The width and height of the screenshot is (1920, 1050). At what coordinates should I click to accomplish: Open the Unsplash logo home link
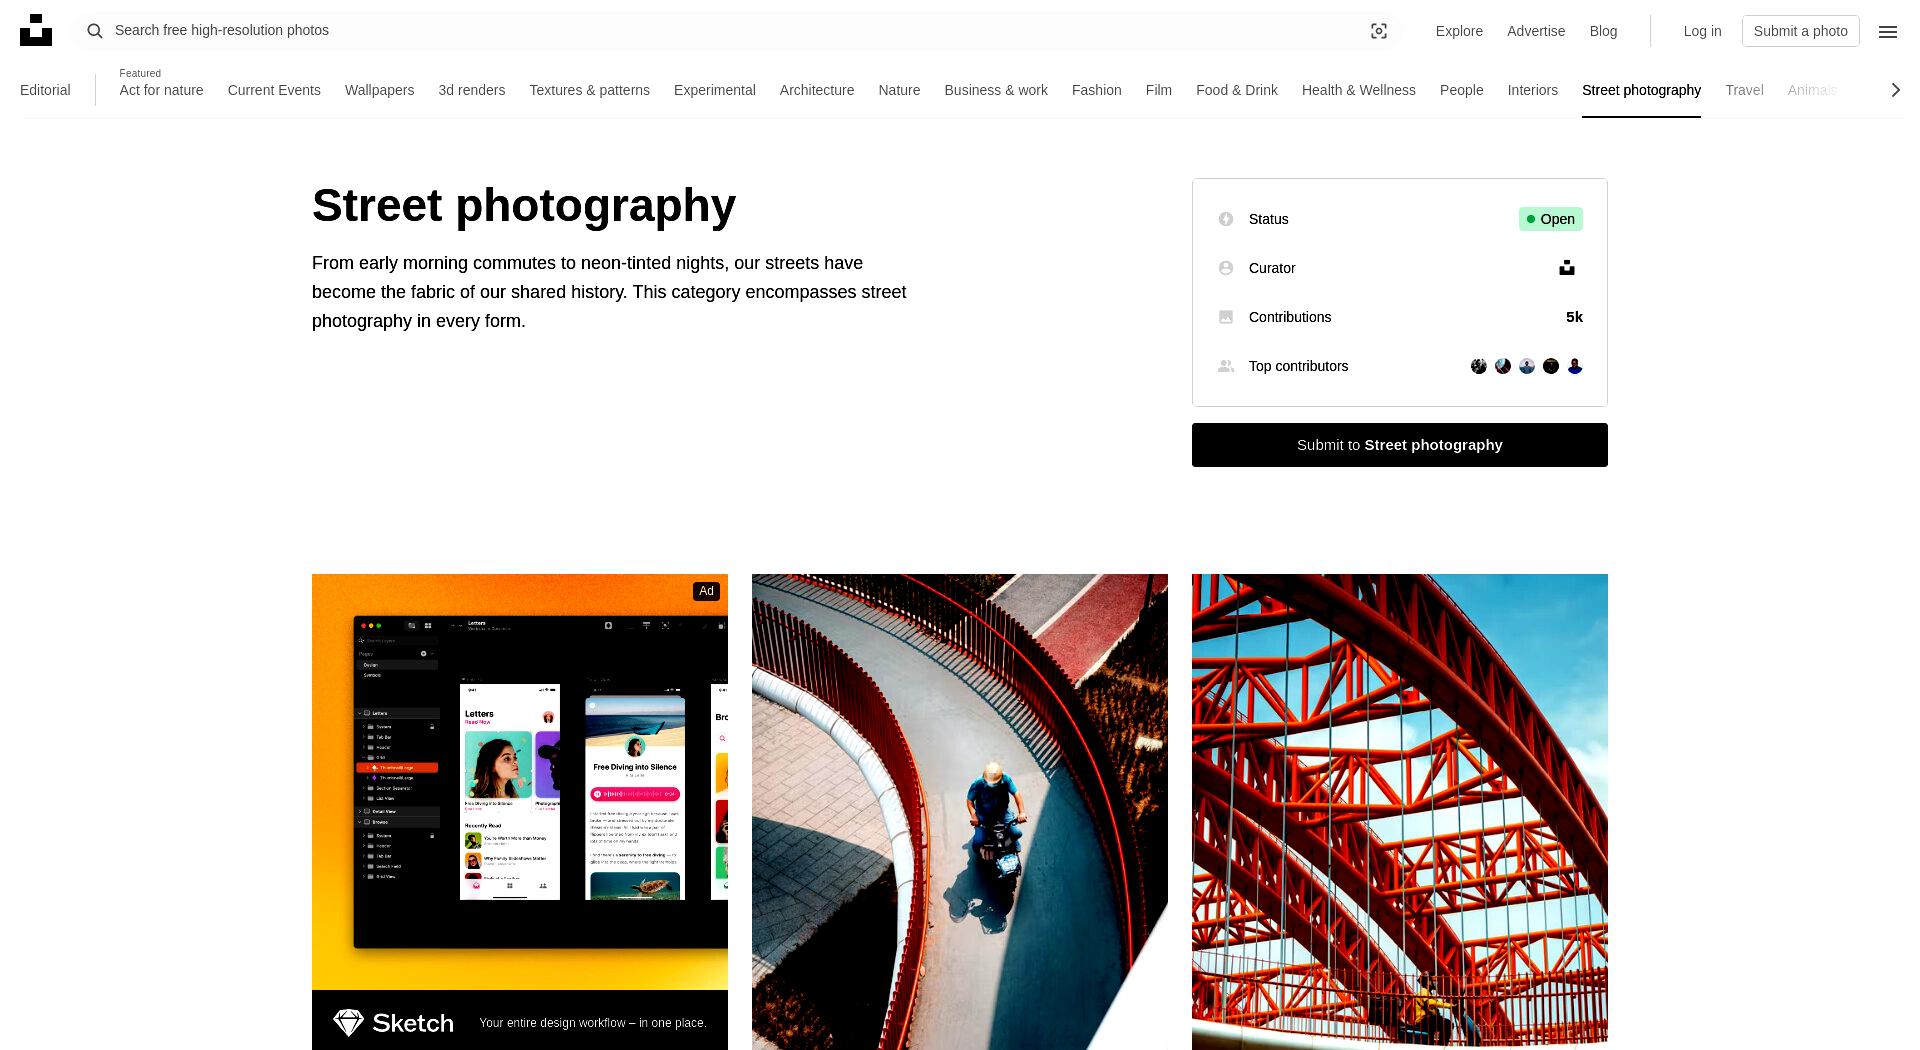pos(36,30)
